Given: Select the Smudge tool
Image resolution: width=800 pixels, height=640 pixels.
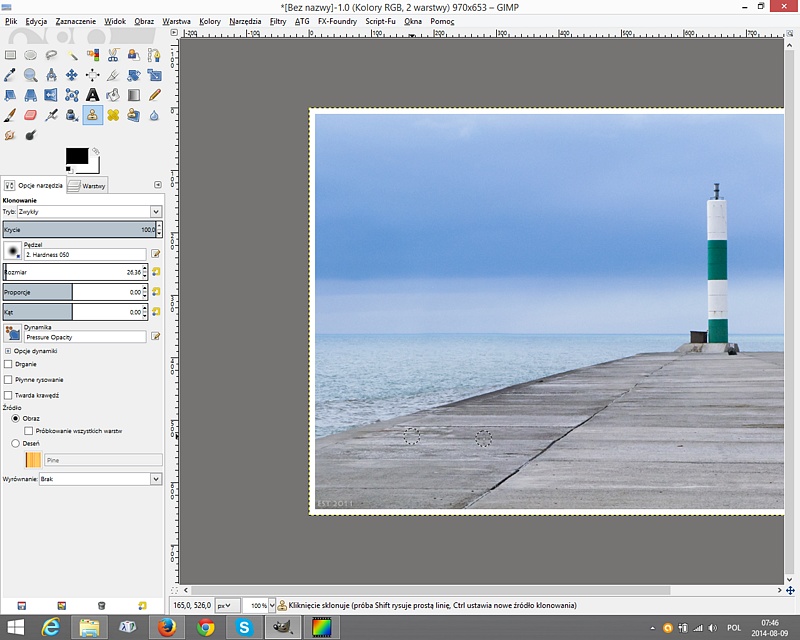Looking at the screenshot, I should pyautogui.click(x=10, y=135).
